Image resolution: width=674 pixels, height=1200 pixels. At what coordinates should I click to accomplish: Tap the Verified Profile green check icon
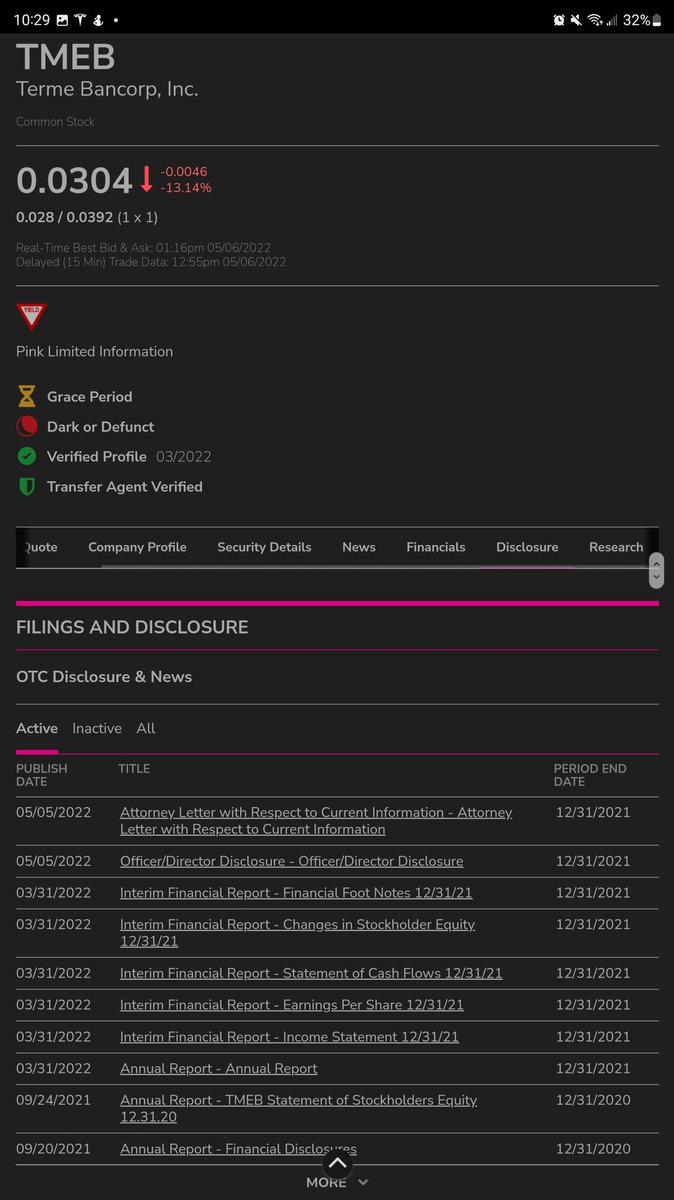tap(27, 457)
